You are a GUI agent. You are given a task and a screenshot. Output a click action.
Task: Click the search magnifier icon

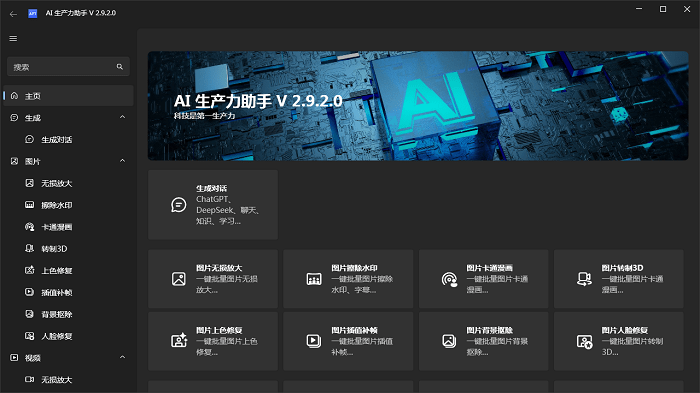click(x=120, y=67)
